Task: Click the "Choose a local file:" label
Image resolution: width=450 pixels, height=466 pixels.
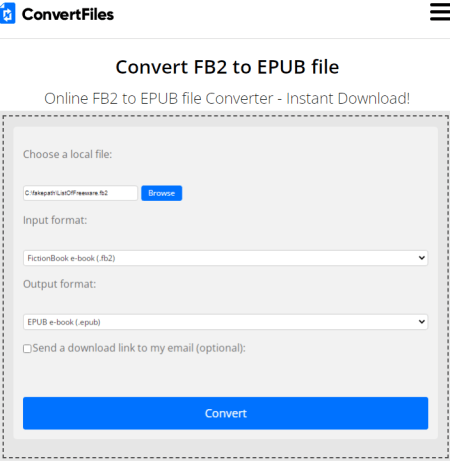Action: [68, 154]
